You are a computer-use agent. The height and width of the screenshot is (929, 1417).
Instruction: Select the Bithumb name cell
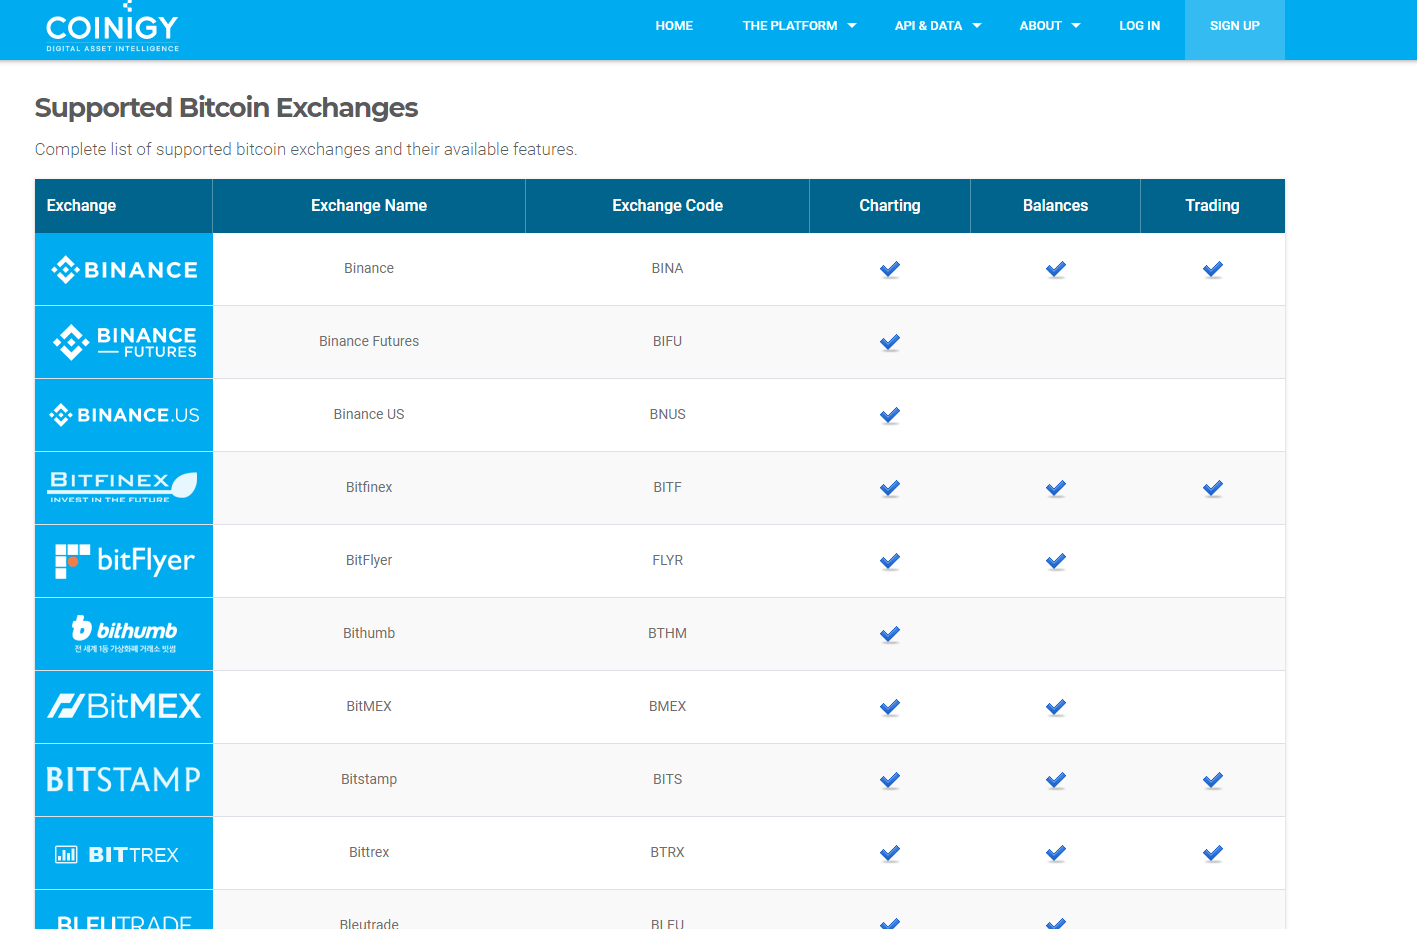369,634
